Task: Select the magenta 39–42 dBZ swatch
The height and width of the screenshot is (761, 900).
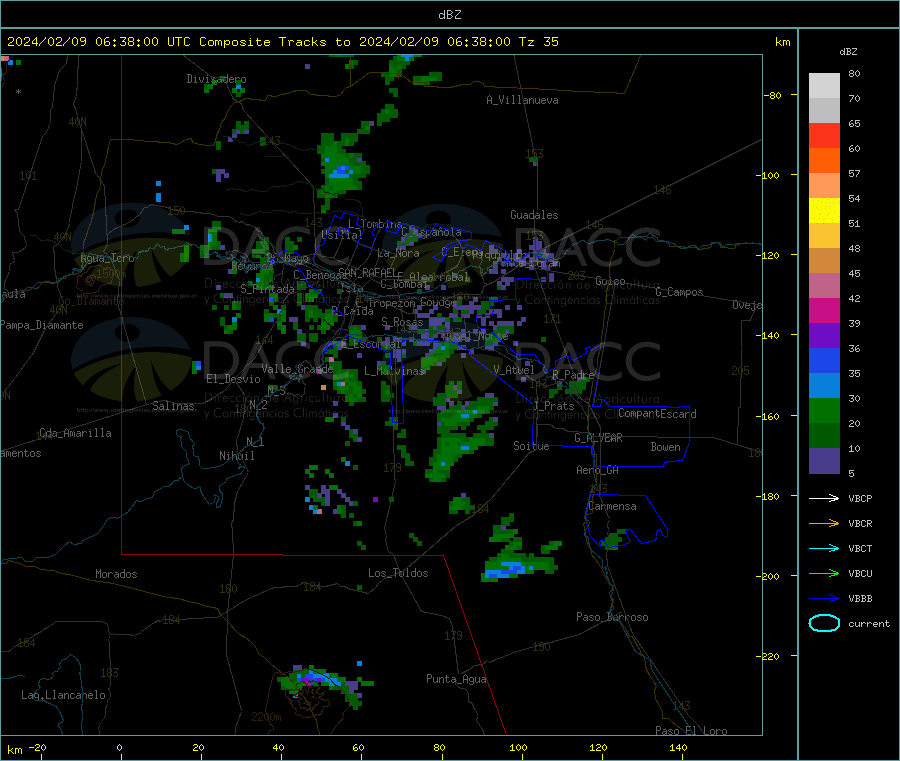Action: click(x=824, y=310)
